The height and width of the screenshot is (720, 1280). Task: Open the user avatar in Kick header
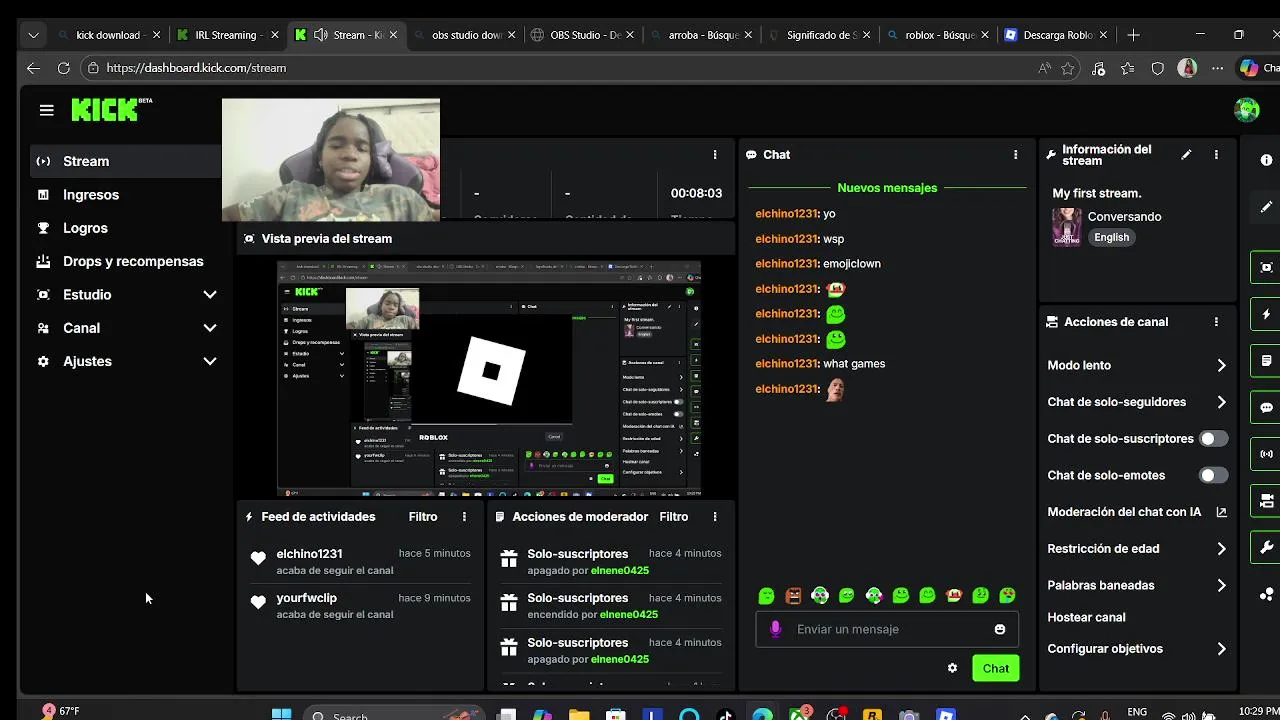[x=1246, y=110]
